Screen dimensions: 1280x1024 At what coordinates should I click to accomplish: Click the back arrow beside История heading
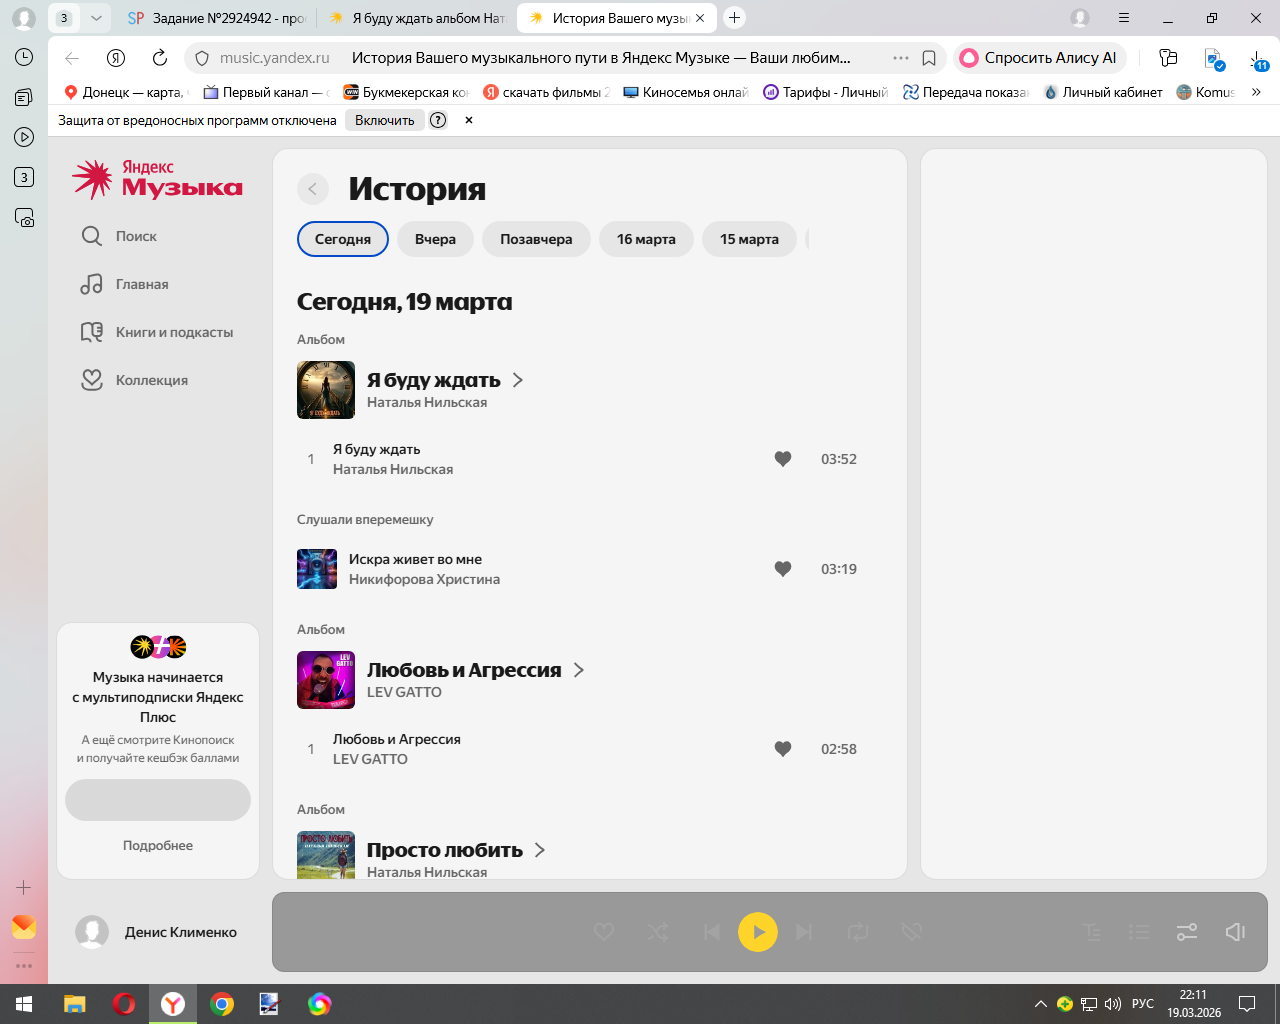click(x=313, y=189)
